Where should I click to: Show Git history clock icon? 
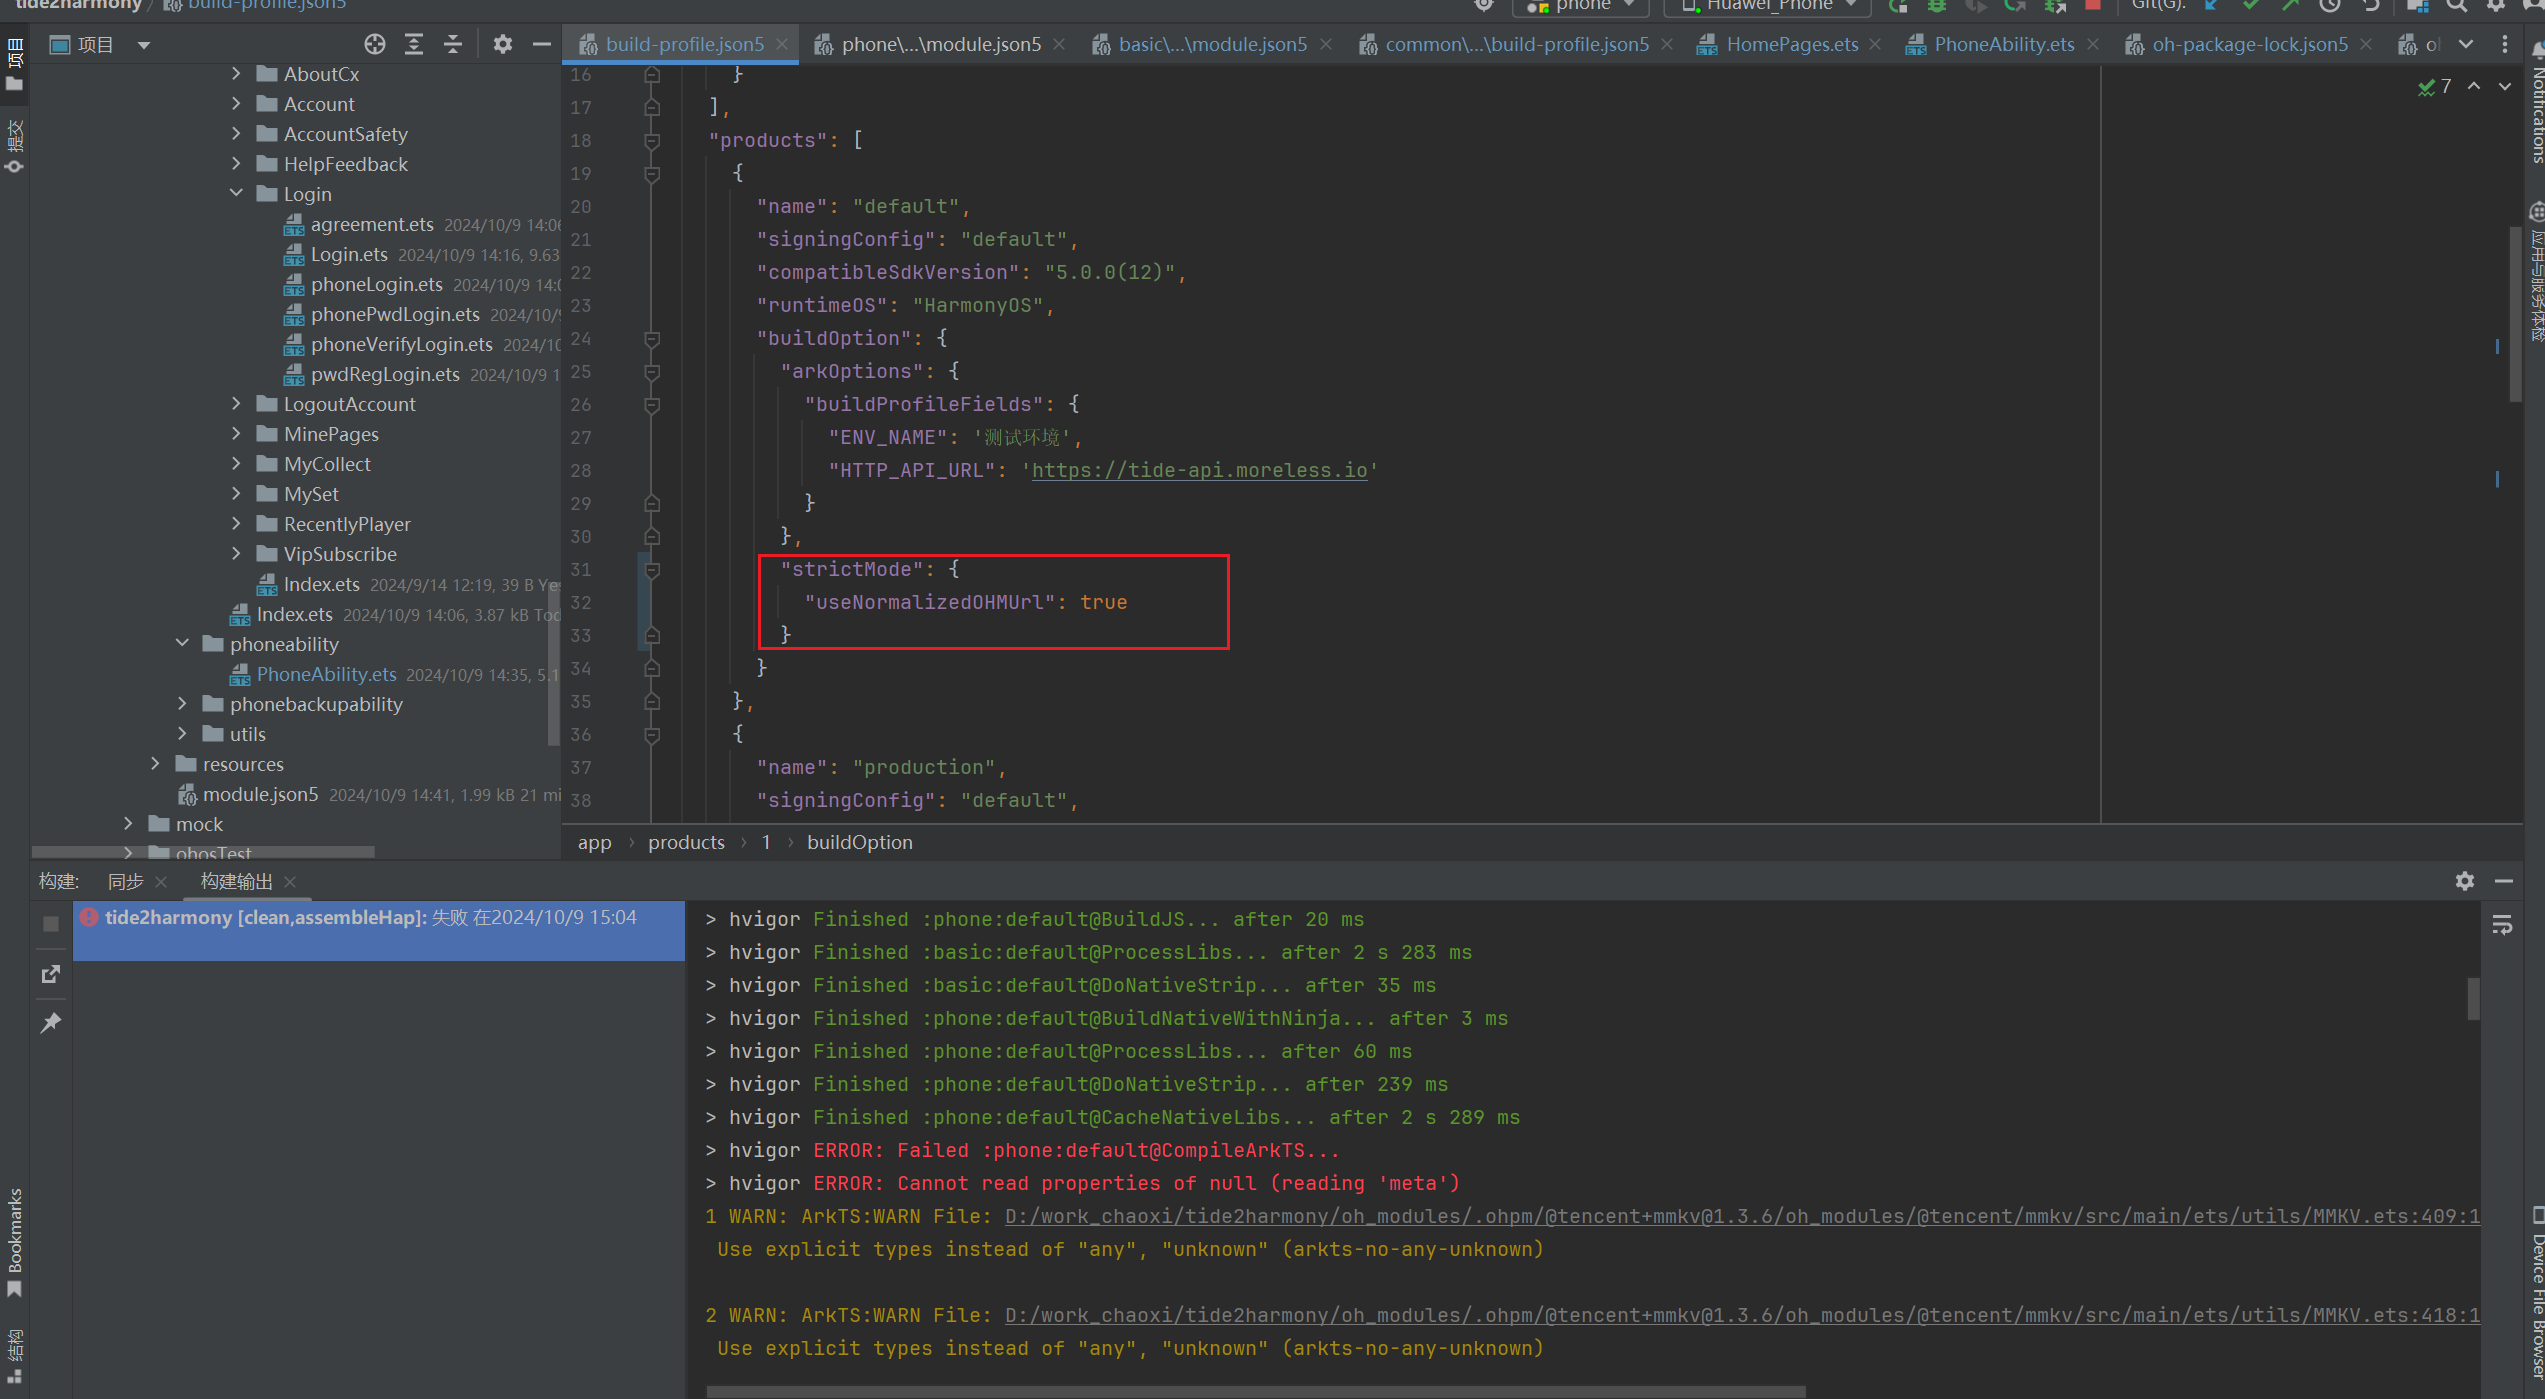(x=2330, y=5)
